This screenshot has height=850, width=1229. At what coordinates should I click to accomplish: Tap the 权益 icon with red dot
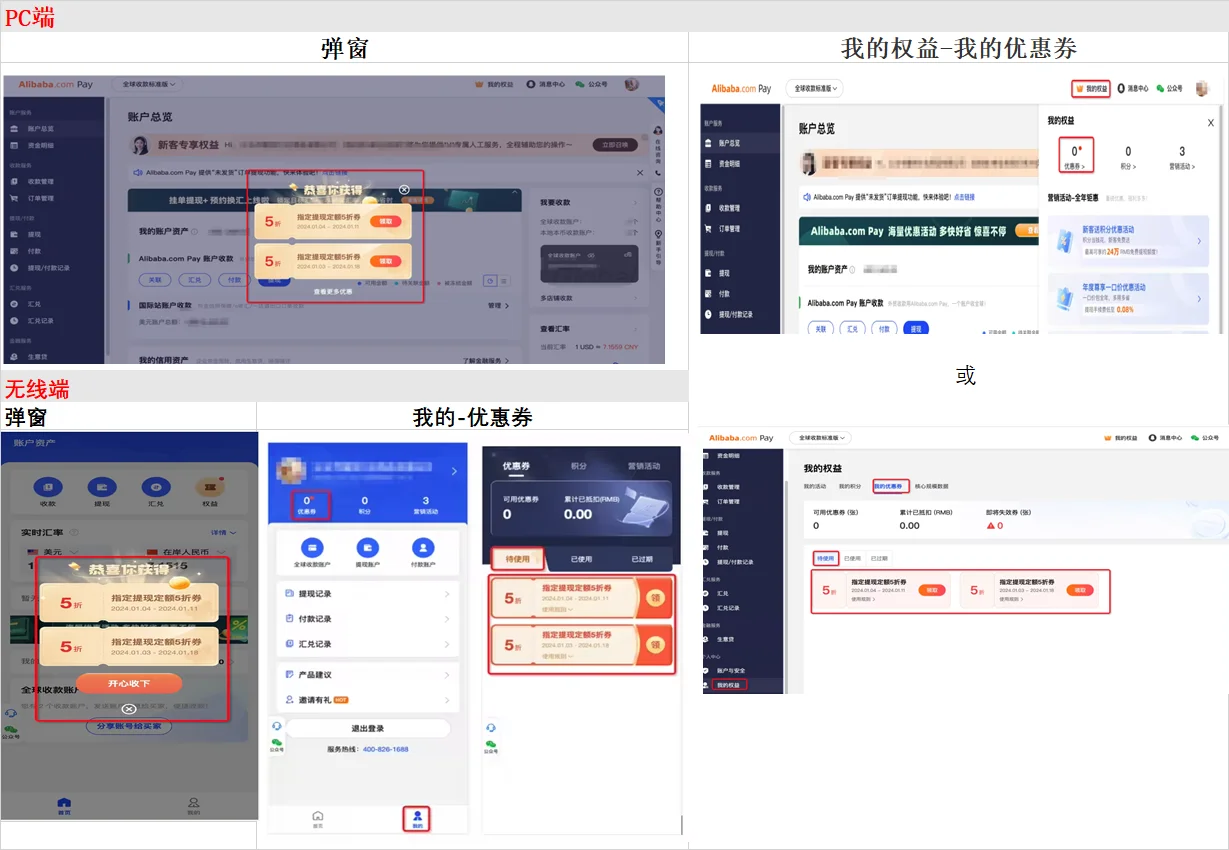[x=208, y=487]
